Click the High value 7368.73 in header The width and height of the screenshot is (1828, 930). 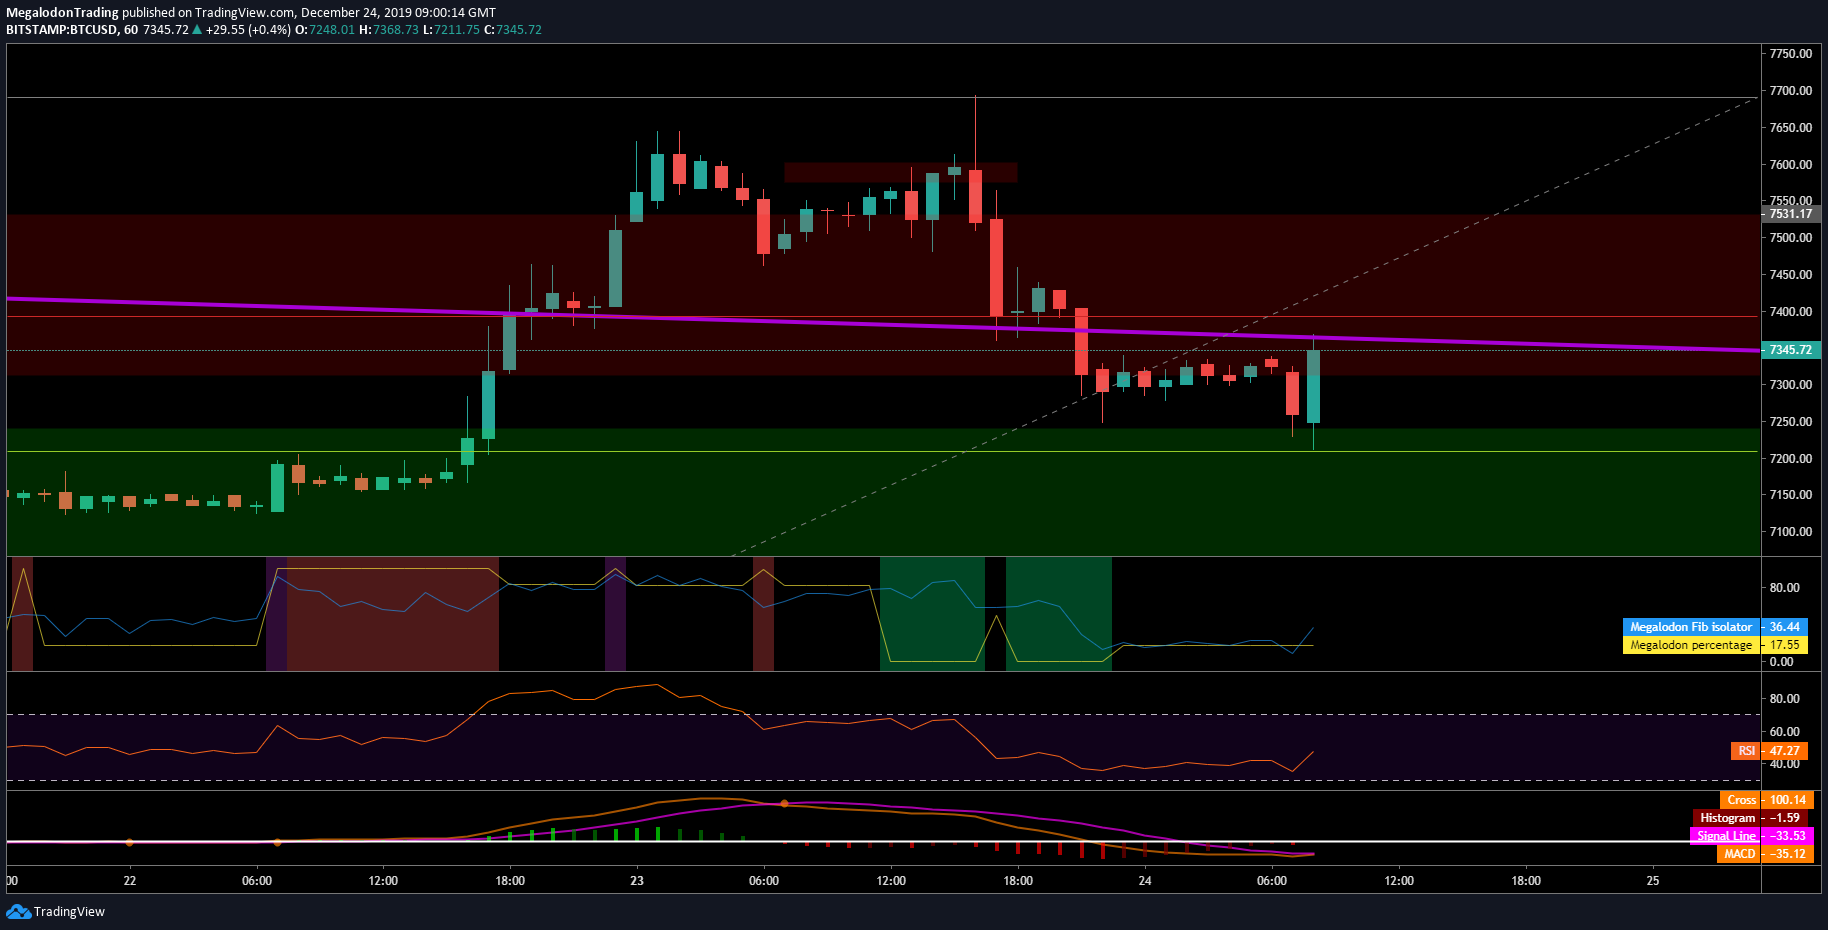click(396, 30)
